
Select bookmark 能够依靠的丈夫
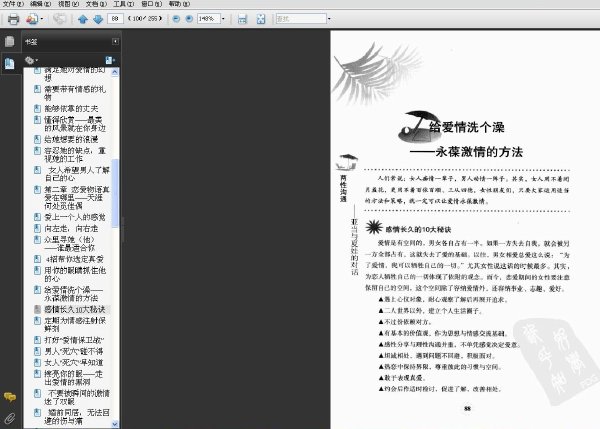point(71,109)
